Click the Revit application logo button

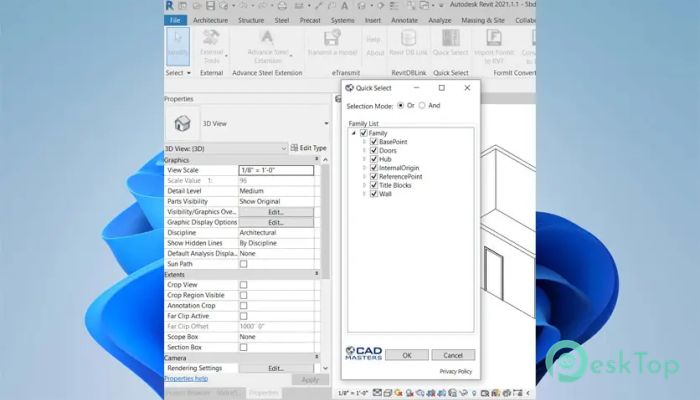170,5
